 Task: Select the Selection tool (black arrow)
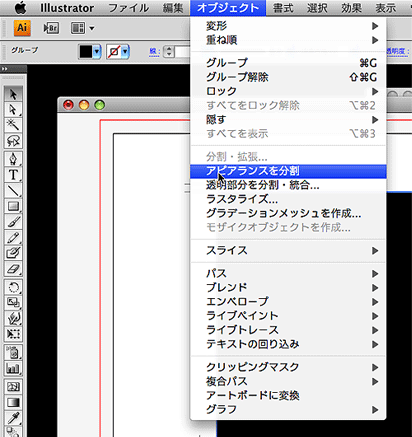click(x=13, y=94)
